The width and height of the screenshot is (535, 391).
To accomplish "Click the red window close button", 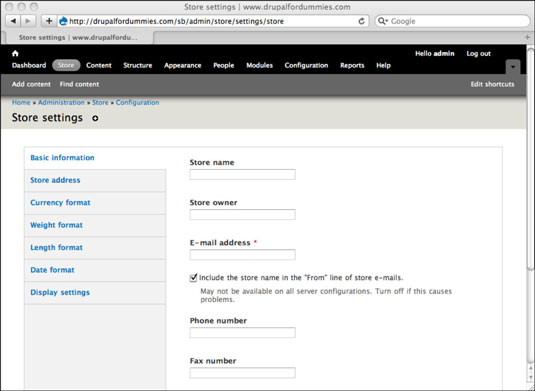I will coord(10,6).
